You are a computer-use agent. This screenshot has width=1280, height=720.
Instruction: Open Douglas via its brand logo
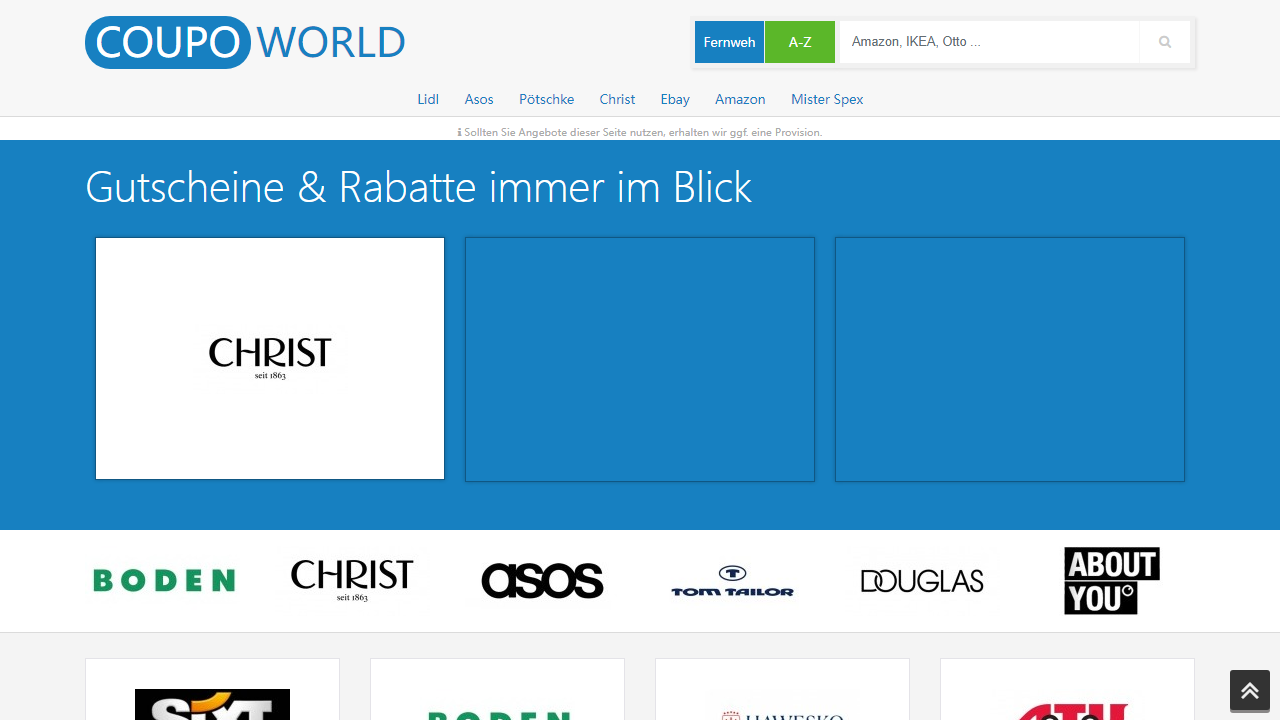coord(921,580)
